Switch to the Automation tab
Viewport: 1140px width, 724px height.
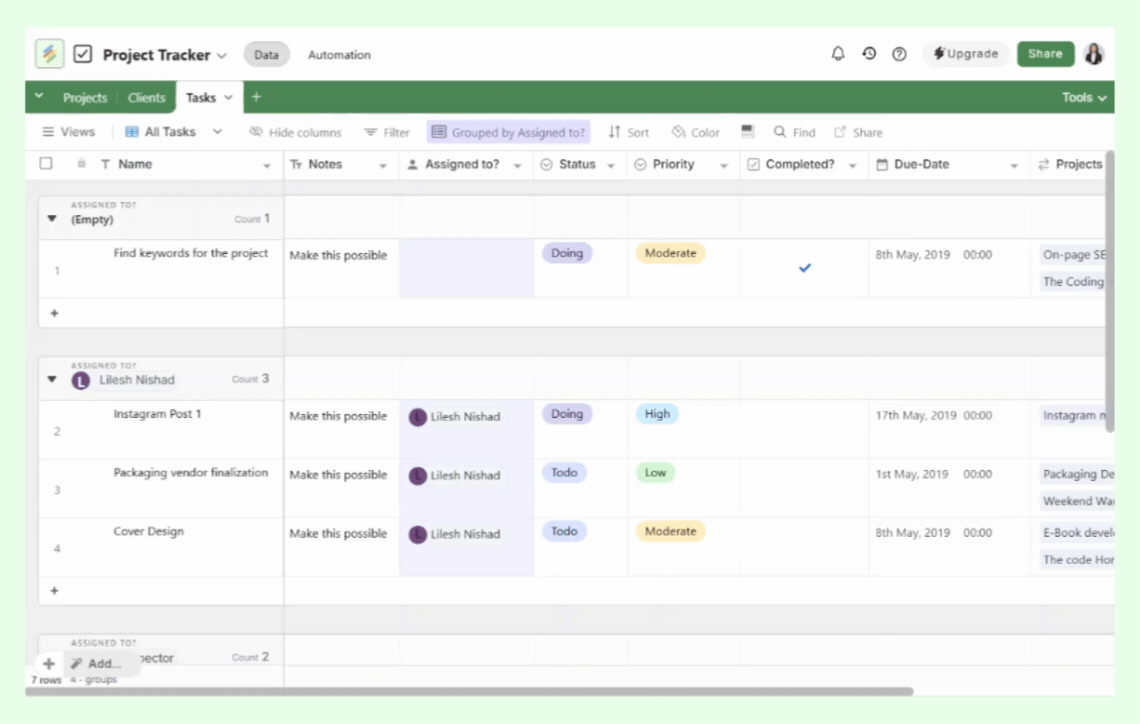pos(339,55)
